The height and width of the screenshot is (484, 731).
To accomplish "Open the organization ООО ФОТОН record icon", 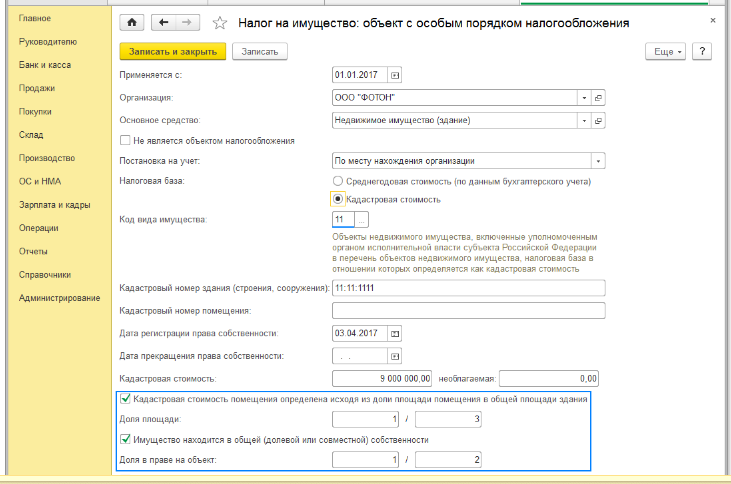I will tap(599, 98).
